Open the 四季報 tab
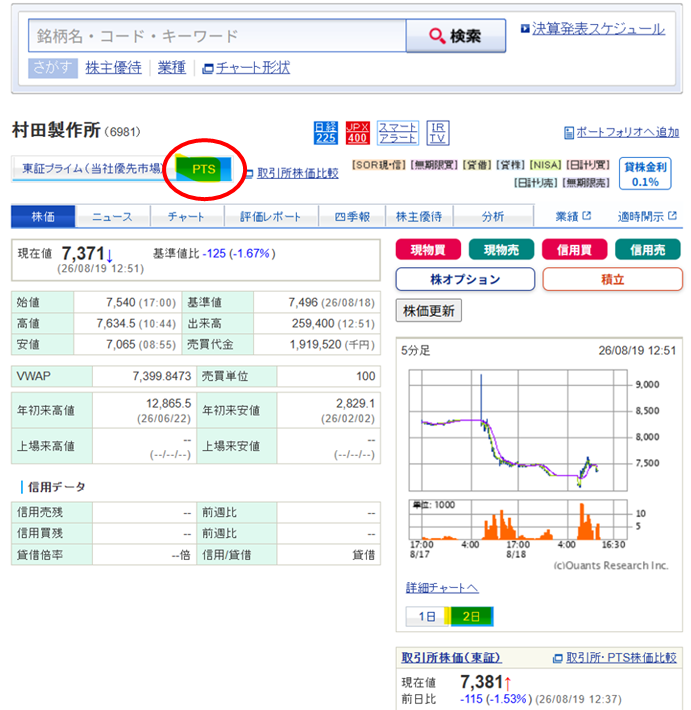This screenshot has width=691, height=710. point(352,216)
